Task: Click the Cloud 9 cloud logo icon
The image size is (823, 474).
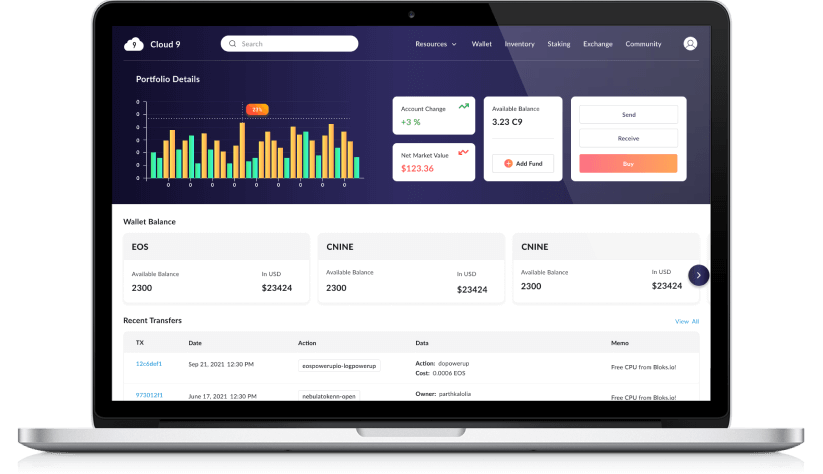Action: click(x=134, y=44)
